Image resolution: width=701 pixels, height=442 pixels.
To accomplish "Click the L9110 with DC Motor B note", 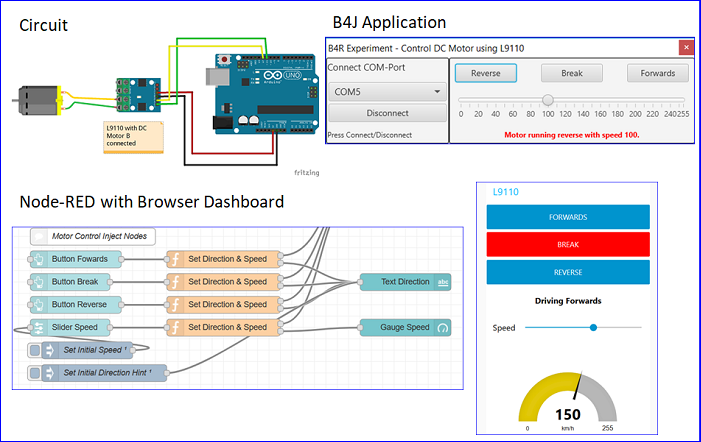I will tap(133, 137).
